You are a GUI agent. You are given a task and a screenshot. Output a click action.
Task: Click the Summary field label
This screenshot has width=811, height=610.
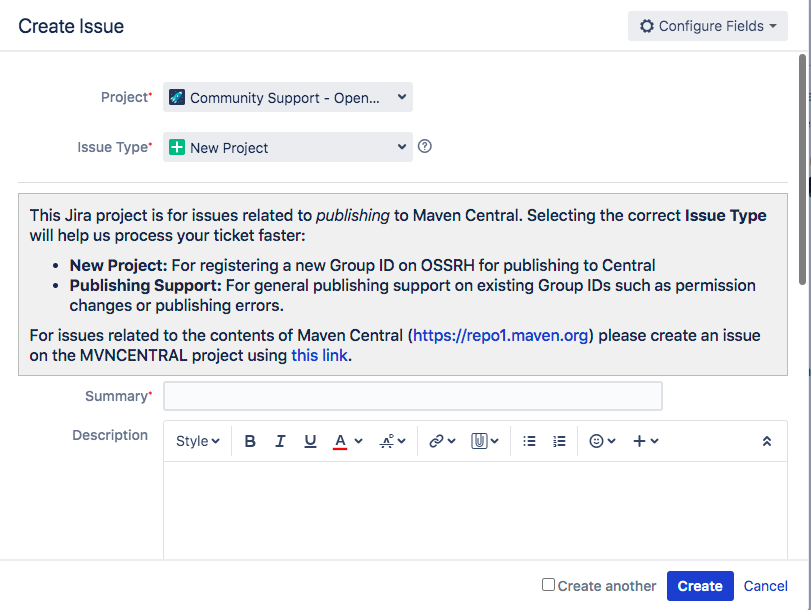[118, 396]
